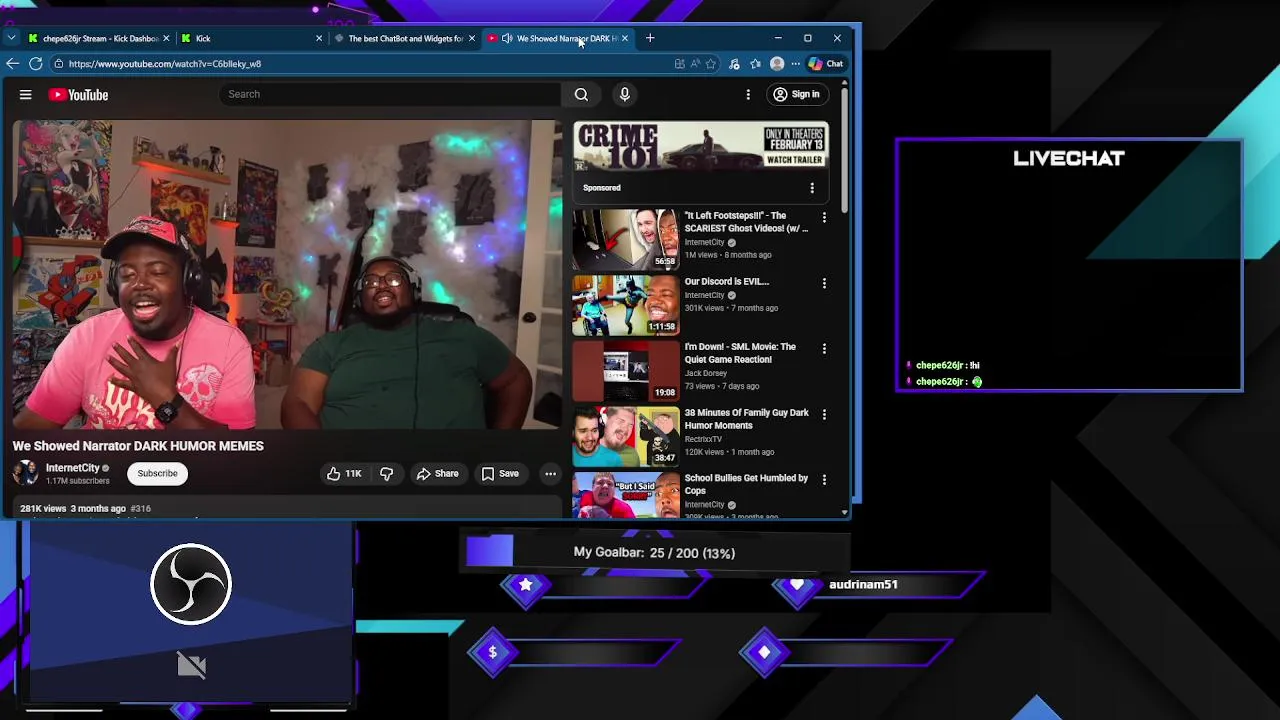Open the browser profile avatar icon
Screen dimensions: 1280x720
777,64
